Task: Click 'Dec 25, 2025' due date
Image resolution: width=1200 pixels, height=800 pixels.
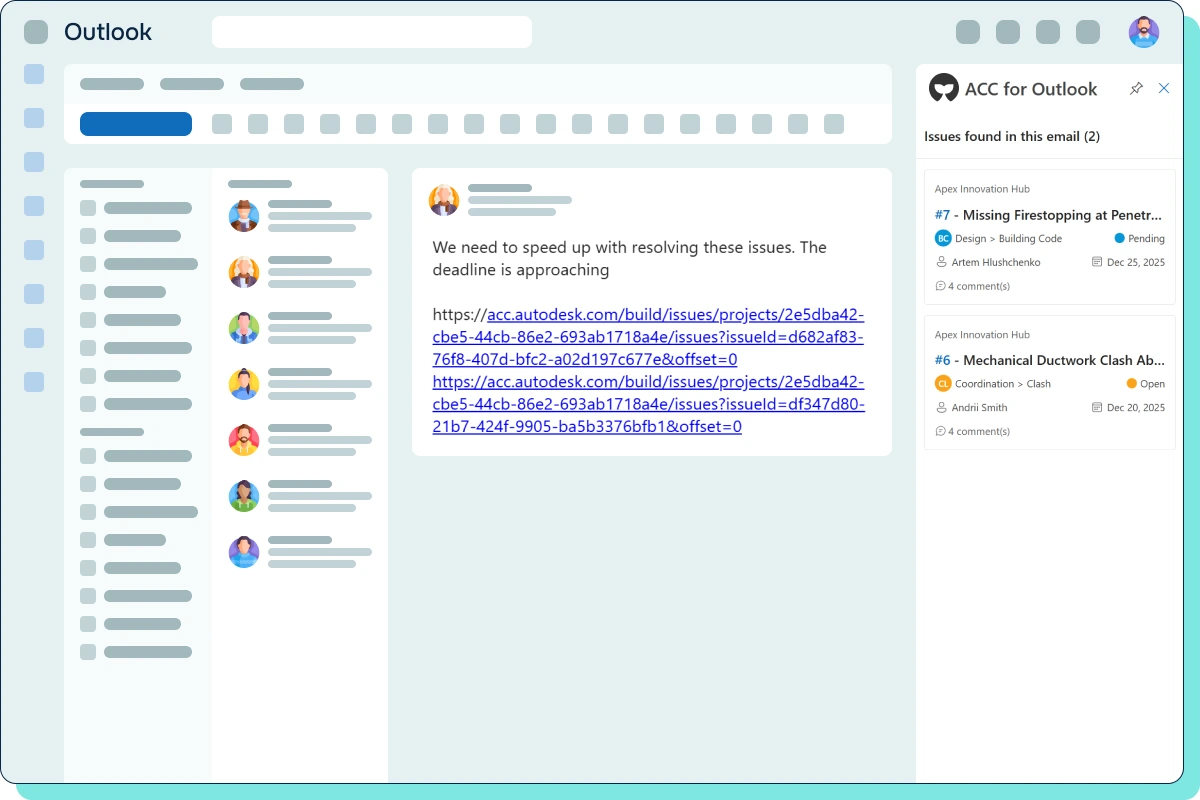Action: coord(1136,262)
